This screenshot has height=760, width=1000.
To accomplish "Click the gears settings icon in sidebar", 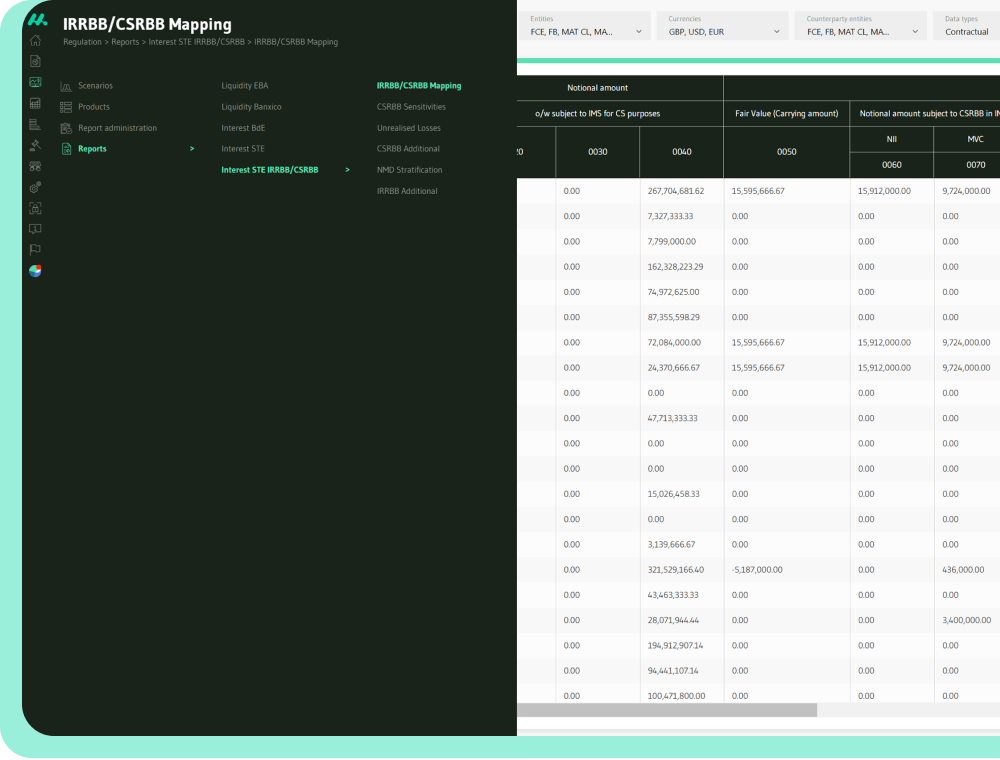I will coord(35,187).
